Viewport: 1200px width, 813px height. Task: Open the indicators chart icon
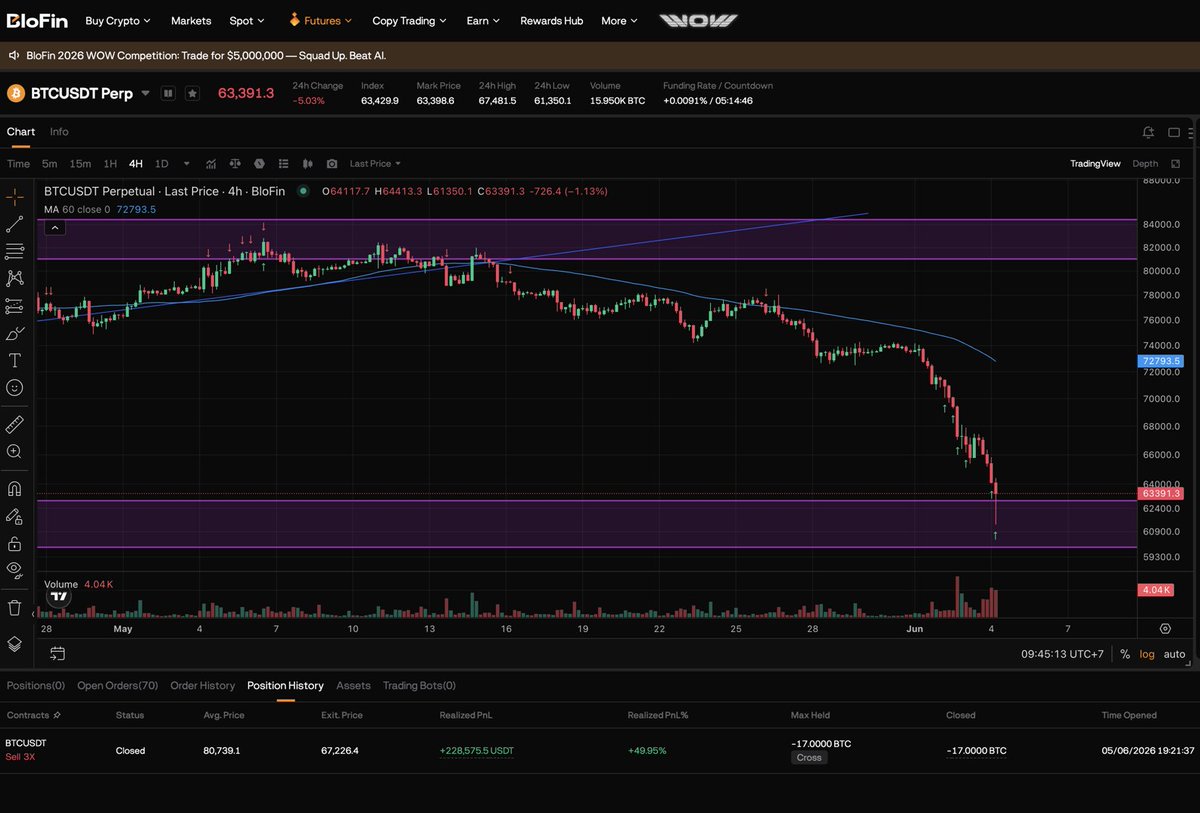pyautogui.click(x=211, y=164)
